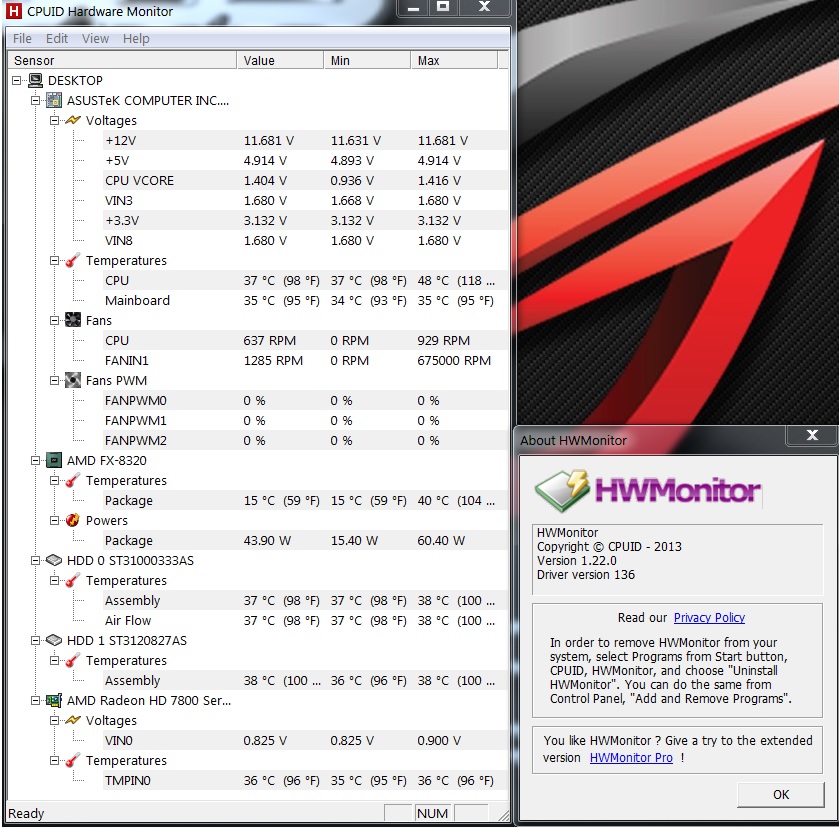
Task: Select the VIN0 voltage row
Action: 305,740
